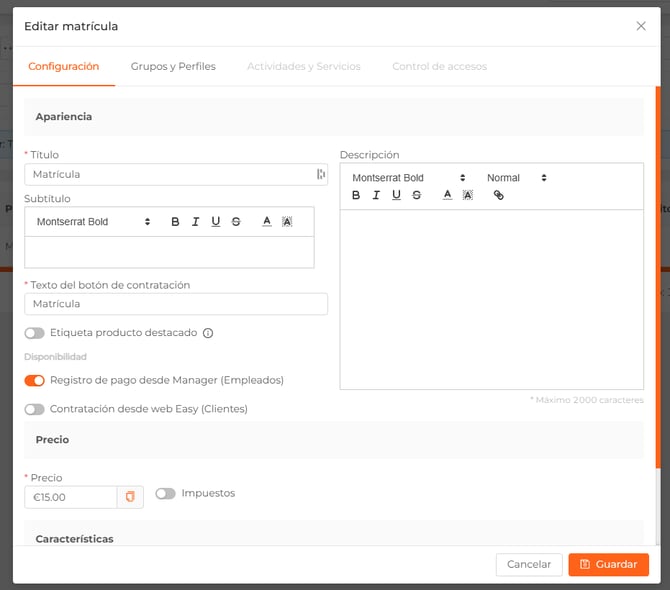Select the Configuración tab

(64, 67)
